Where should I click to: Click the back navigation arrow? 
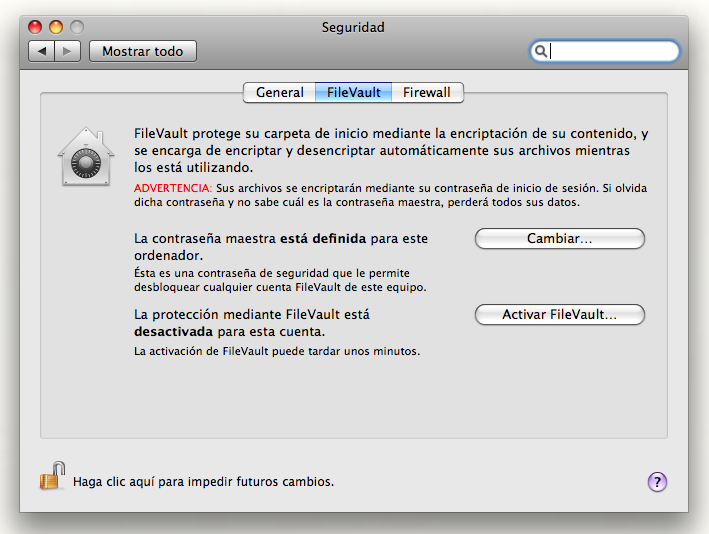click(x=42, y=51)
